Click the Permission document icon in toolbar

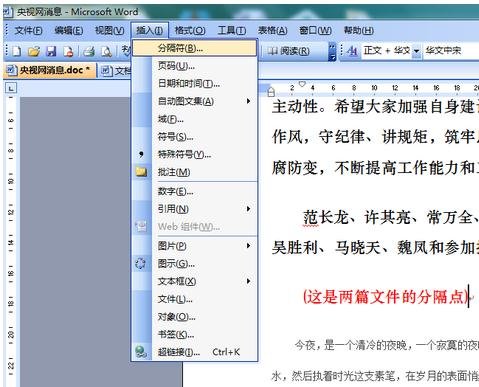click(68, 51)
